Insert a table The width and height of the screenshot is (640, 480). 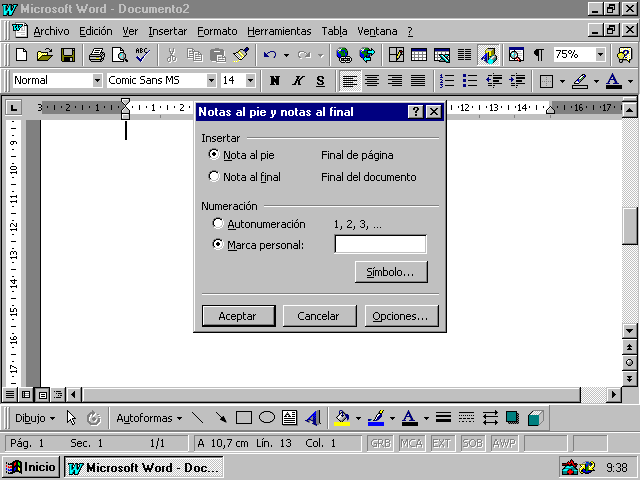coord(419,55)
